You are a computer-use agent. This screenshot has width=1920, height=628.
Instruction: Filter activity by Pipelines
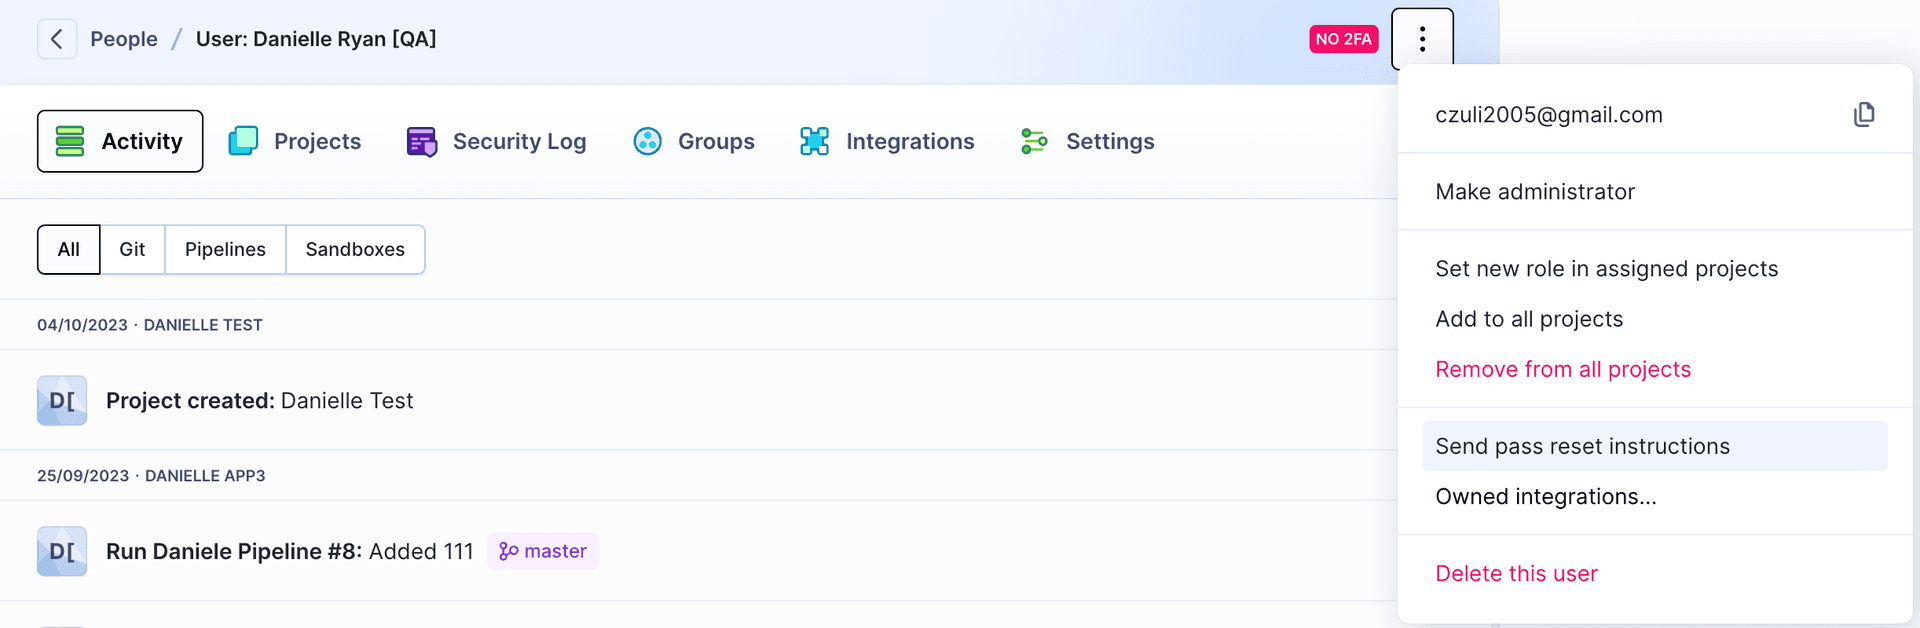(225, 249)
